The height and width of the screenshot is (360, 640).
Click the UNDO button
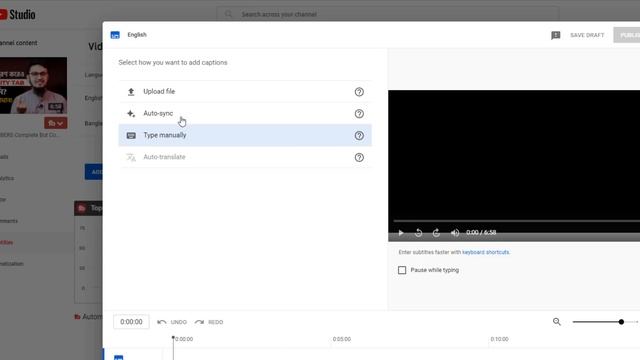[172, 322]
